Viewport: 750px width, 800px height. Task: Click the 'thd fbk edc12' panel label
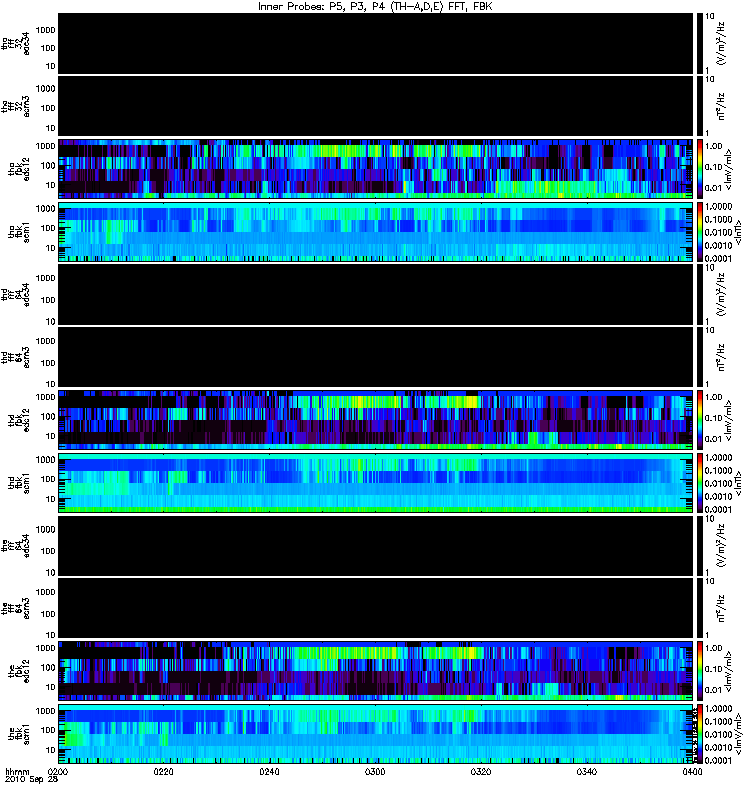tap(19, 420)
